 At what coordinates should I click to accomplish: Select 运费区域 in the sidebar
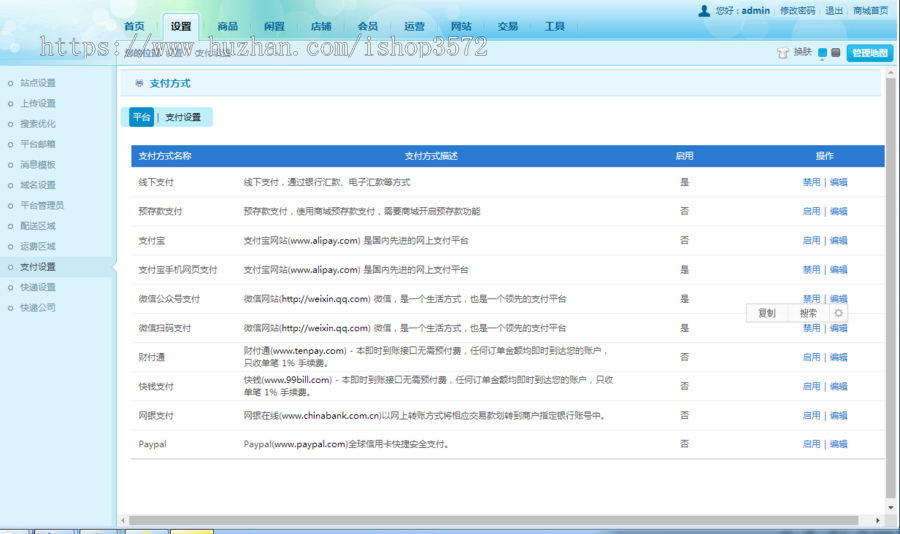click(38, 246)
